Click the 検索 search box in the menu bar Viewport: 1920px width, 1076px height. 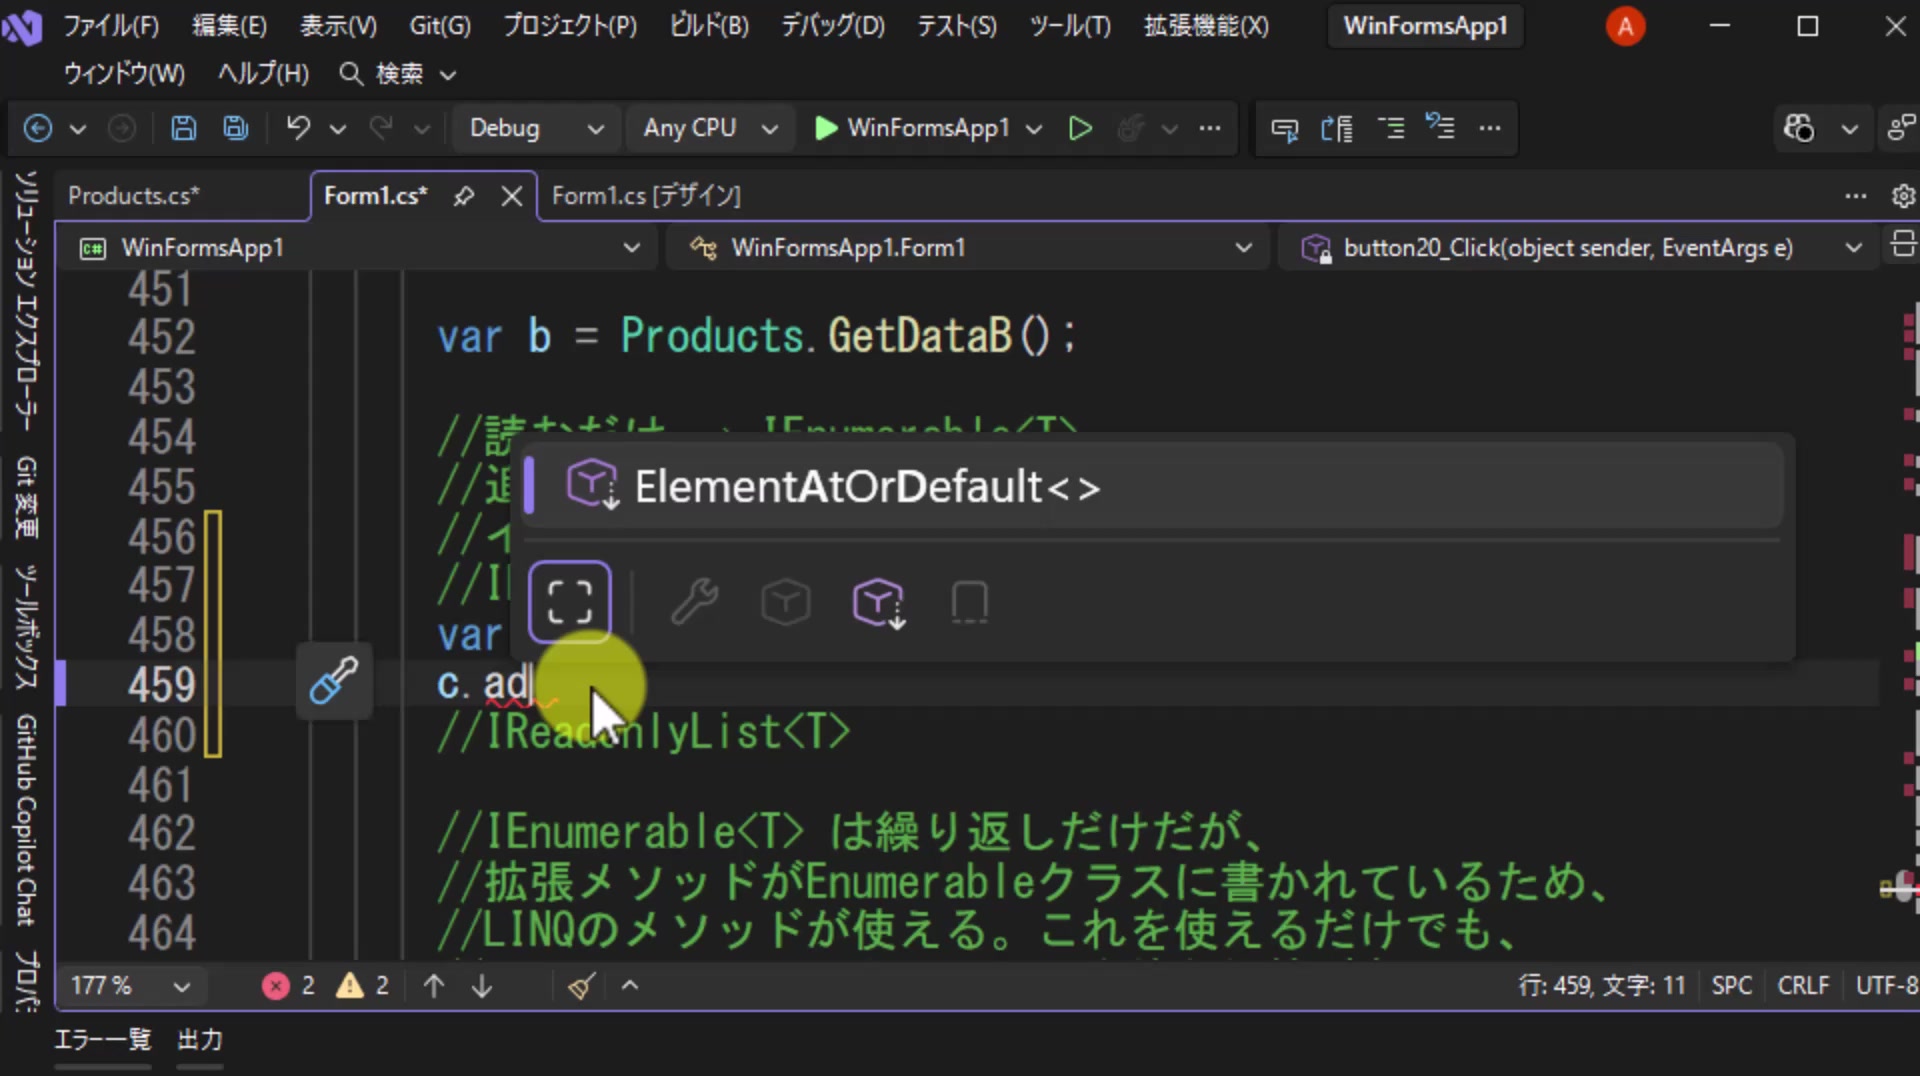(398, 74)
